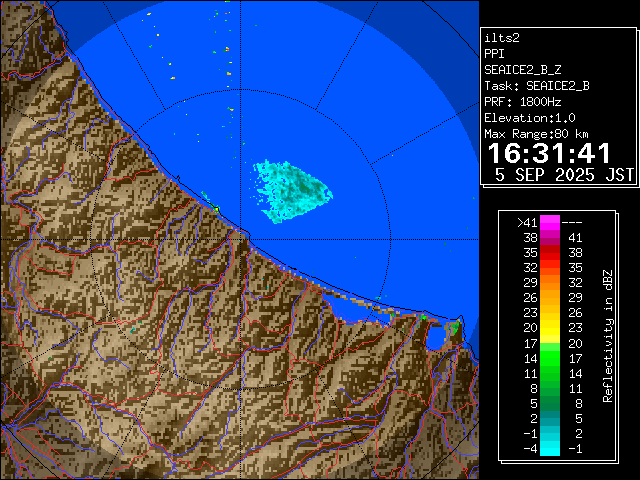Click the 16:31:41 timestamp display

tap(549, 153)
